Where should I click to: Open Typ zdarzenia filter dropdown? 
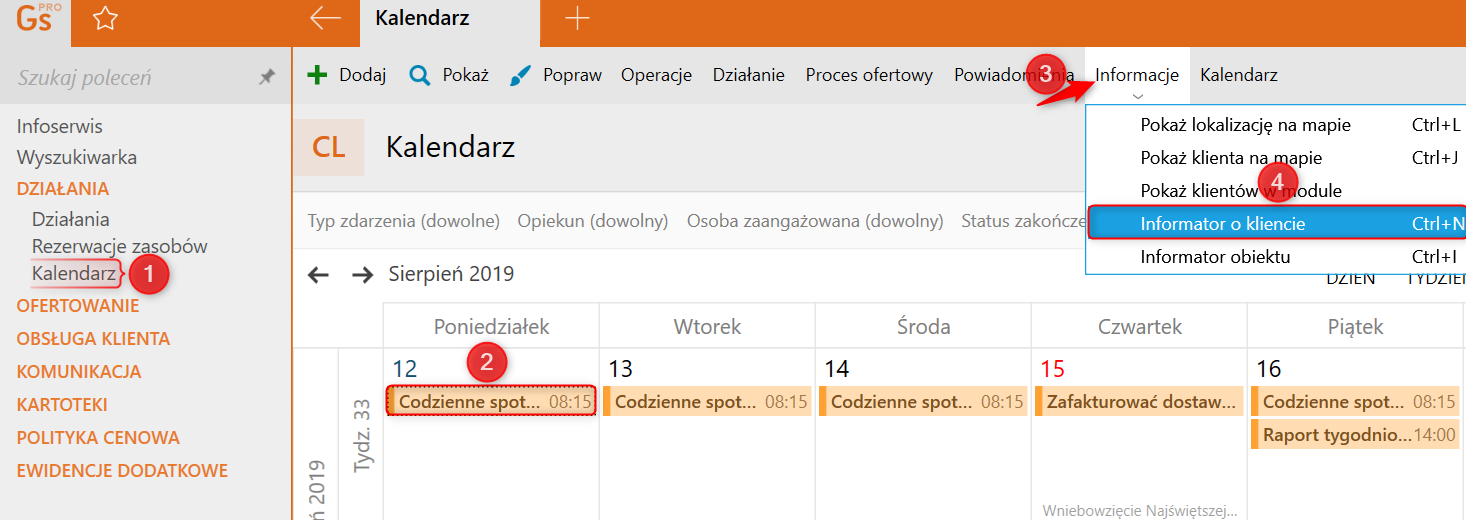(x=403, y=221)
